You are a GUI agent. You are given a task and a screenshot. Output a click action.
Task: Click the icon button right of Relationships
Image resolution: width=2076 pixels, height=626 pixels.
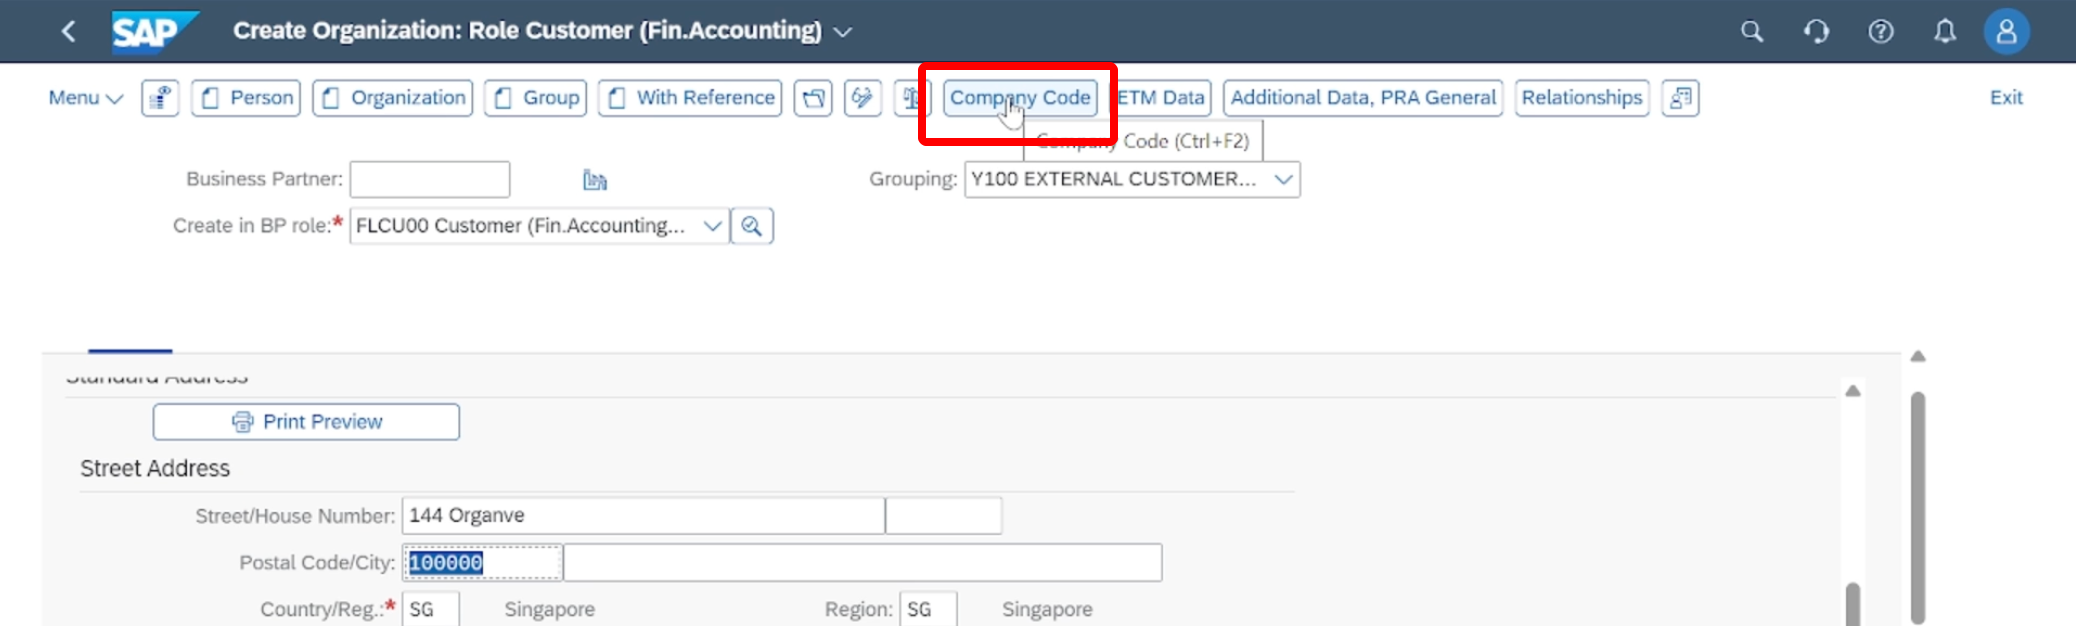click(x=1680, y=98)
